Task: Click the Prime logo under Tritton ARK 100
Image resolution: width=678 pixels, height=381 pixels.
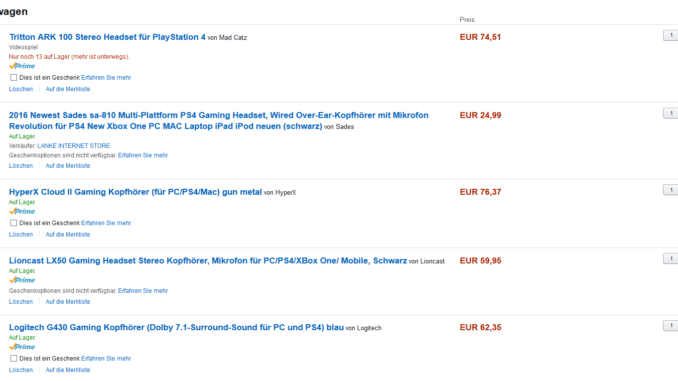Action: pyautogui.click(x=22, y=66)
